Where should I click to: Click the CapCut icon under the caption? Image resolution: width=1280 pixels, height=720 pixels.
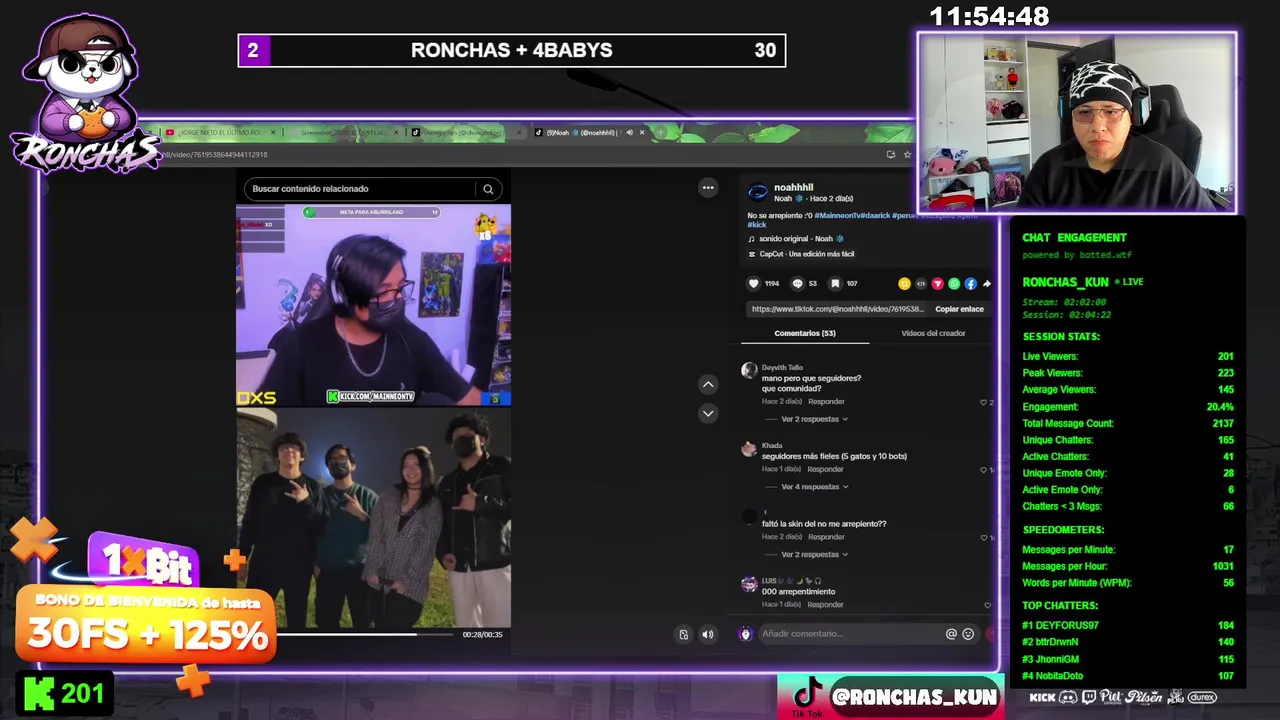(x=752, y=254)
